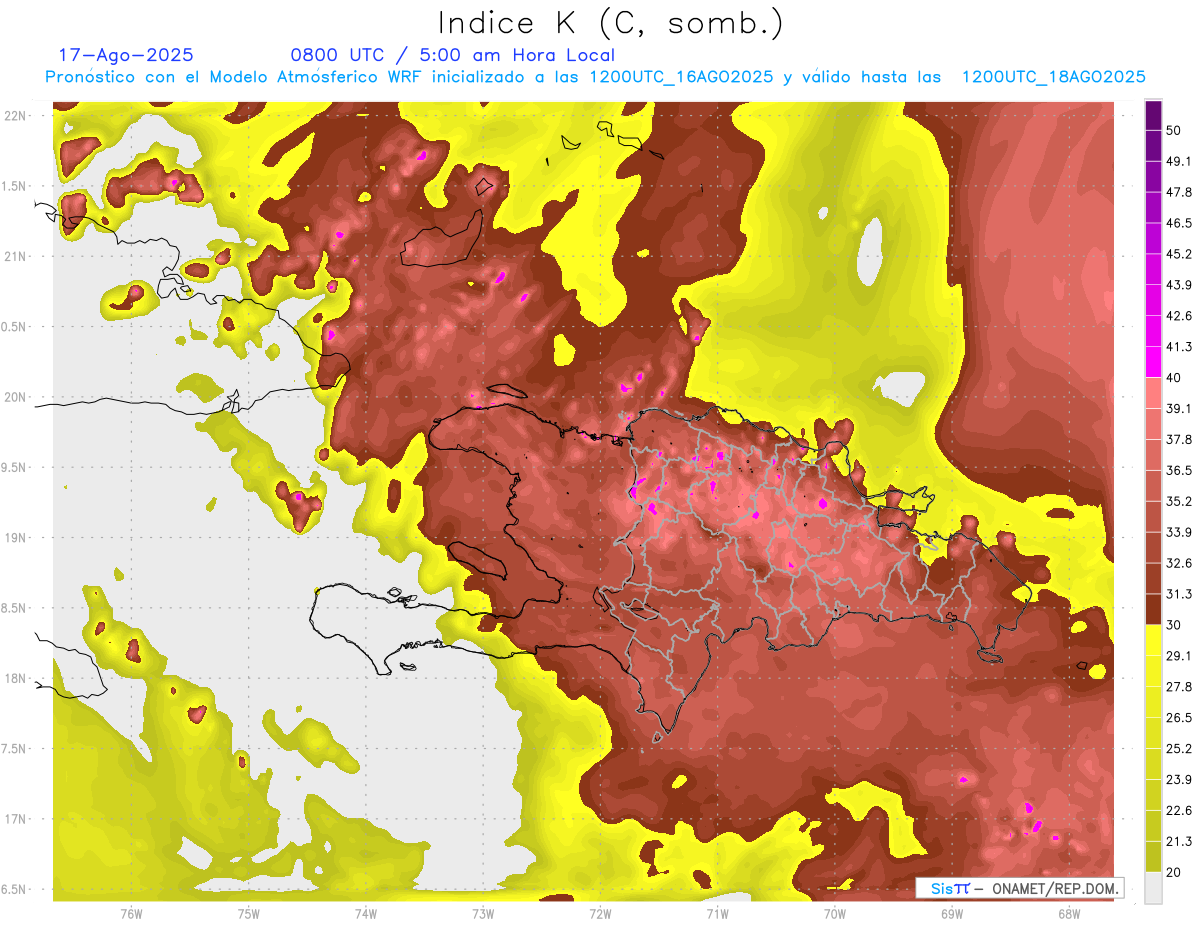The image size is (1200, 927).
Task: Click the "70W" longitude label
Action: click(834, 913)
